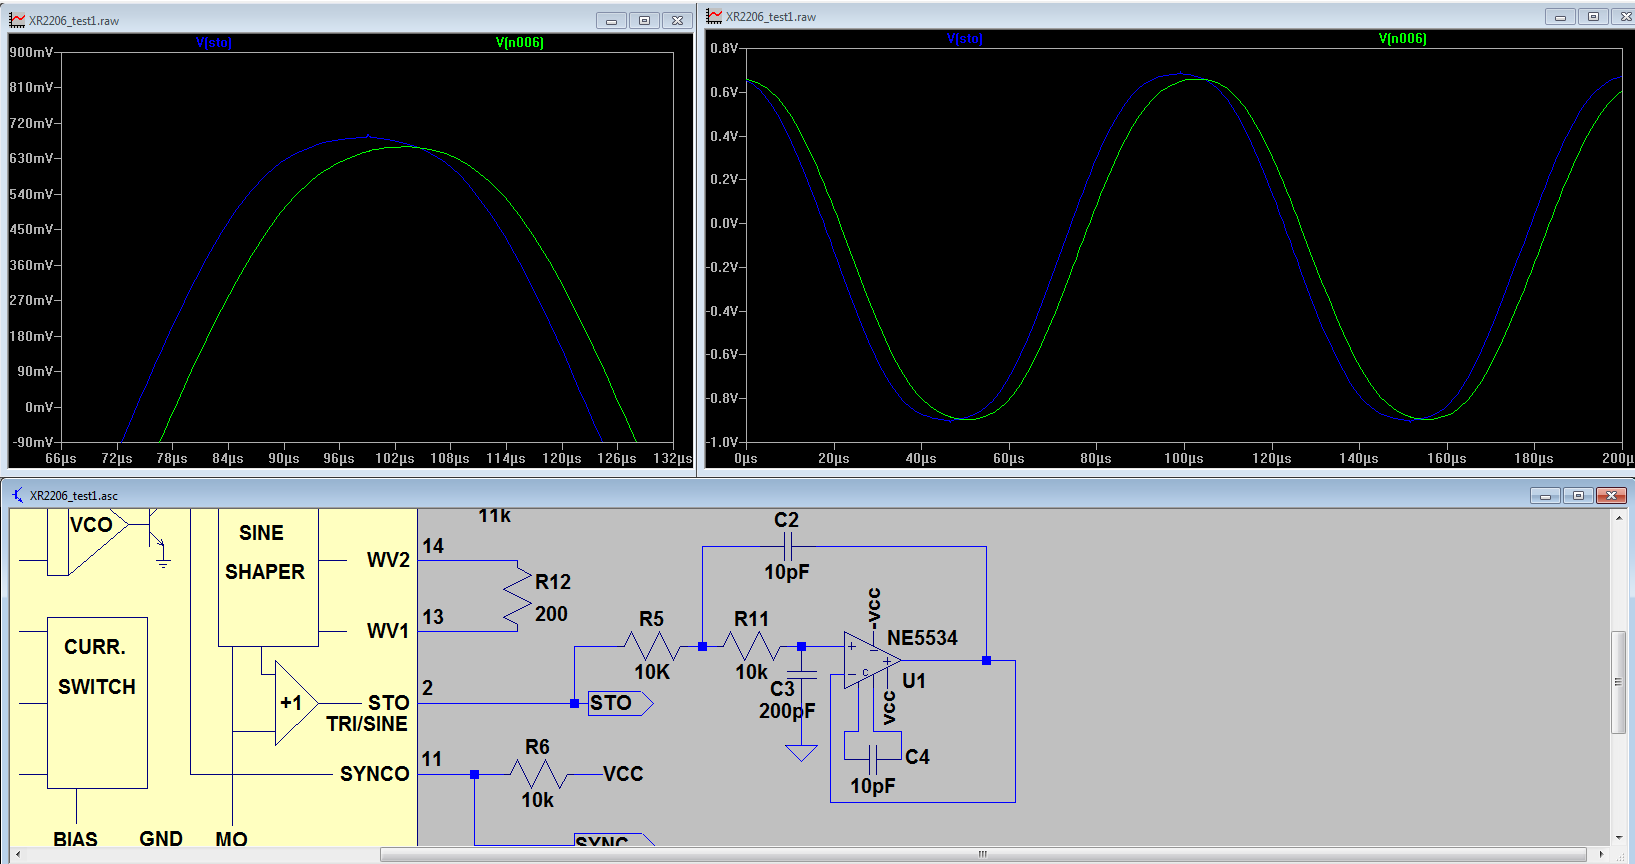Click the XR2206_test1.asc title bar text
The image size is (1635, 864).
74,496
